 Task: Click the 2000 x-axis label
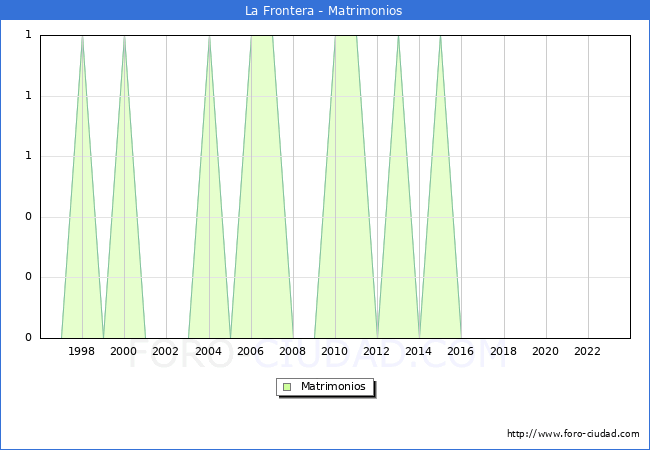click(x=124, y=351)
